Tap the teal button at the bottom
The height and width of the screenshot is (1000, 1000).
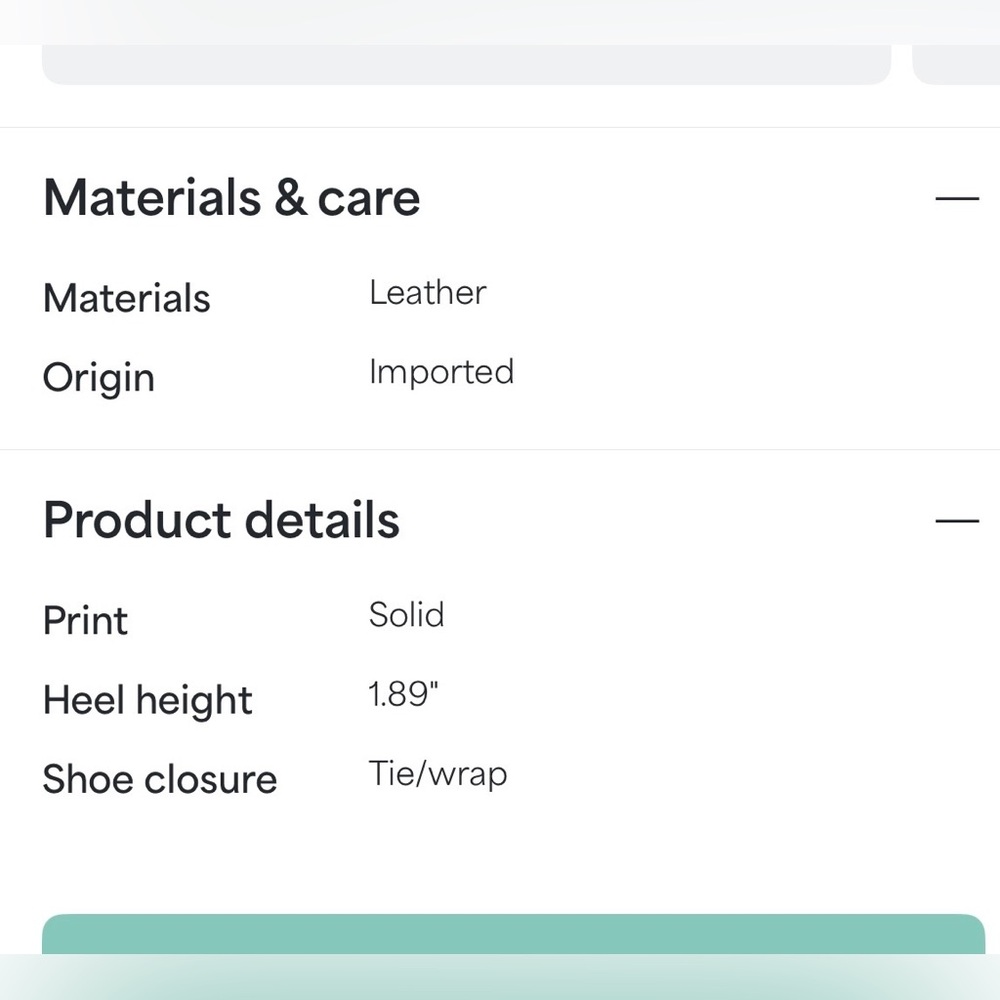point(513,934)
